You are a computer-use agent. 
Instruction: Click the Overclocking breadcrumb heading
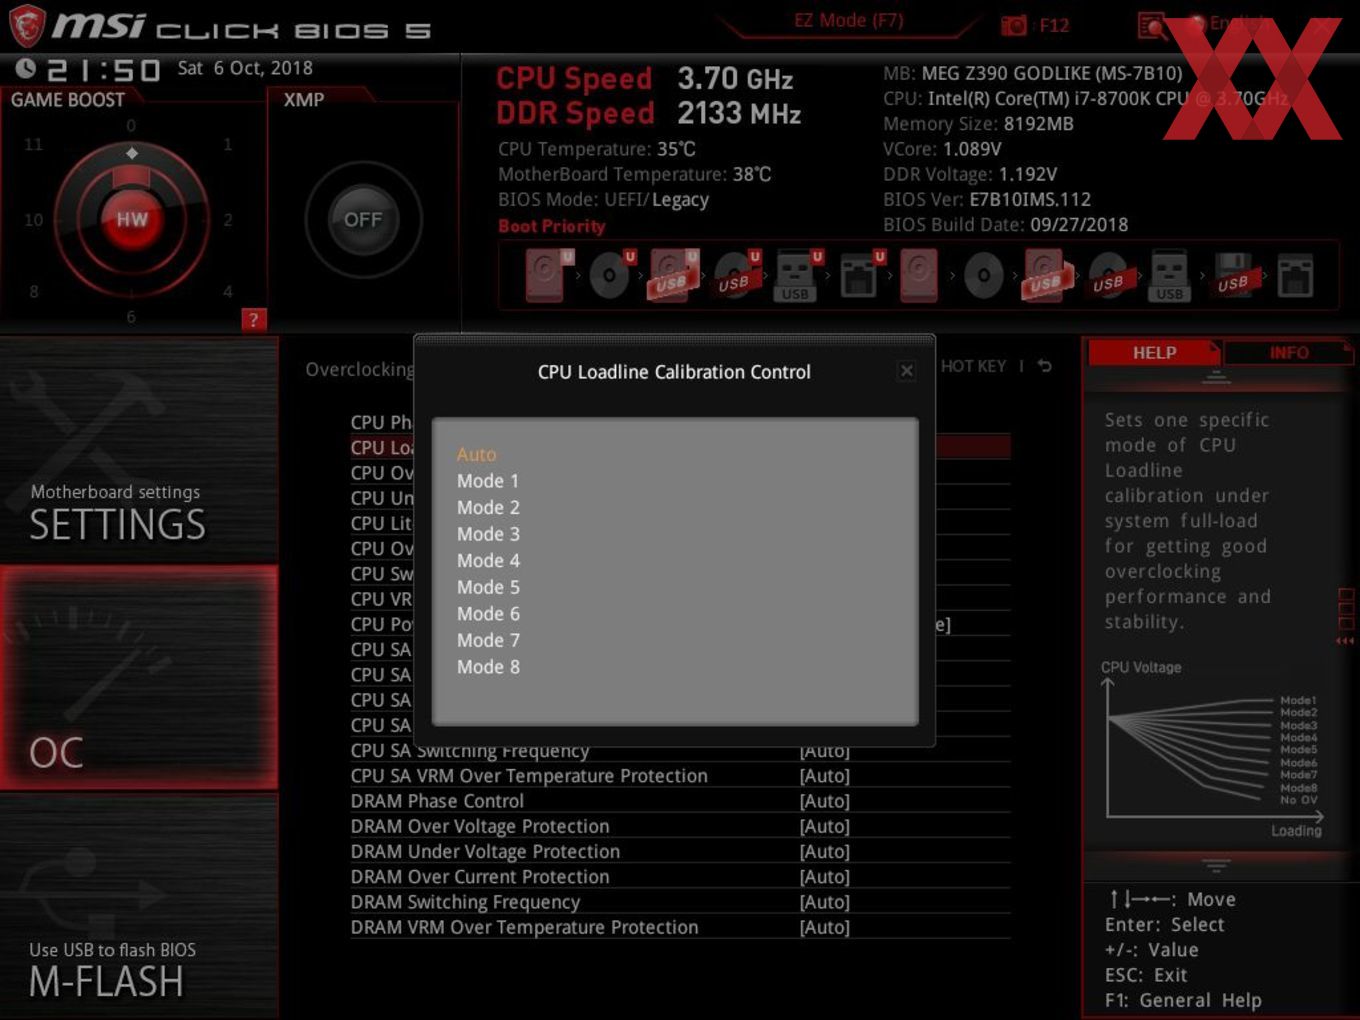[x=359, y=369]
